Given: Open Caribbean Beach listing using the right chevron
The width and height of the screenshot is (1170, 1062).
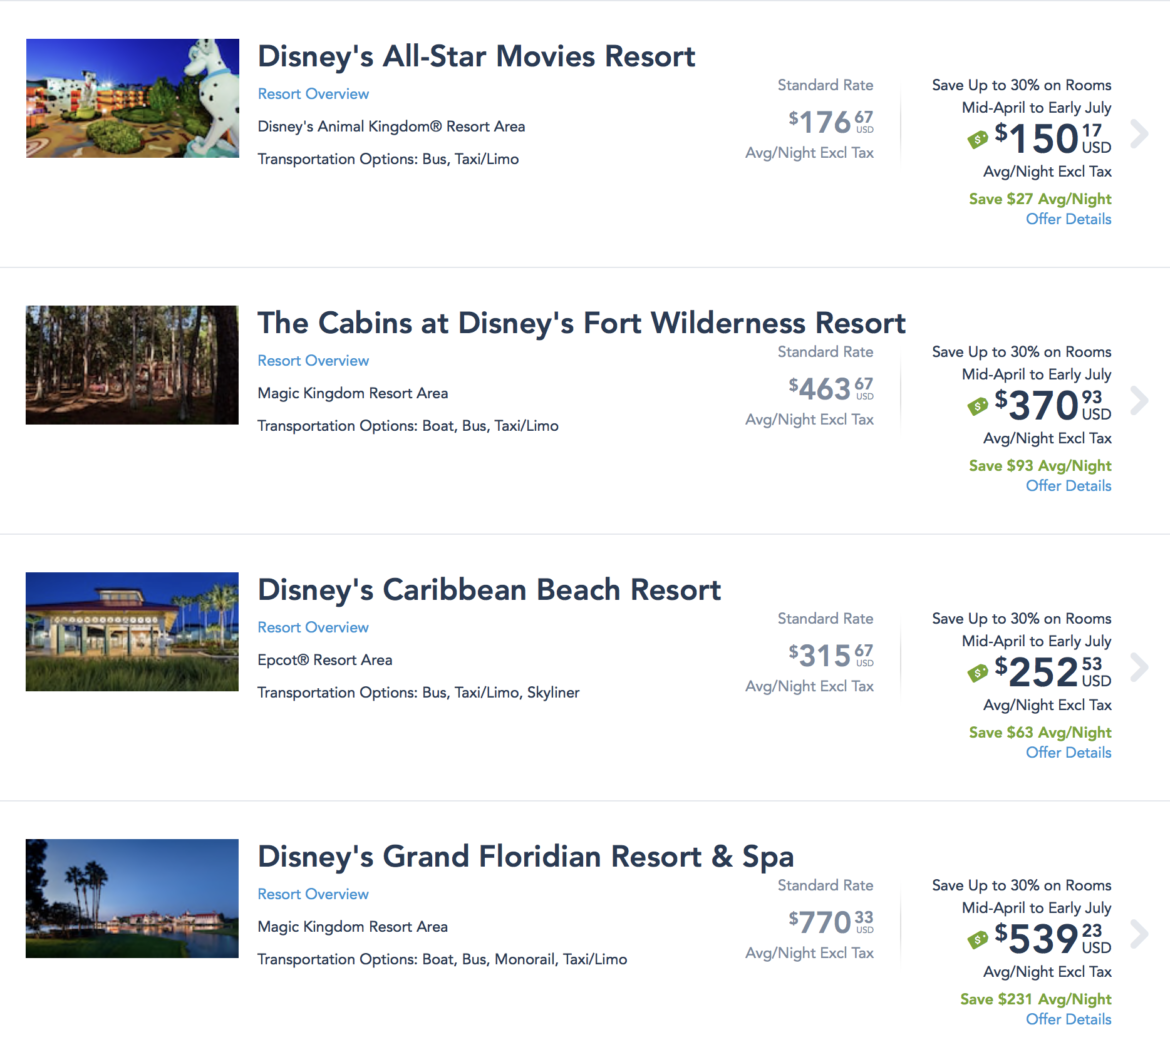Looking at the screenshot, I should click(x=1139, y=666).
